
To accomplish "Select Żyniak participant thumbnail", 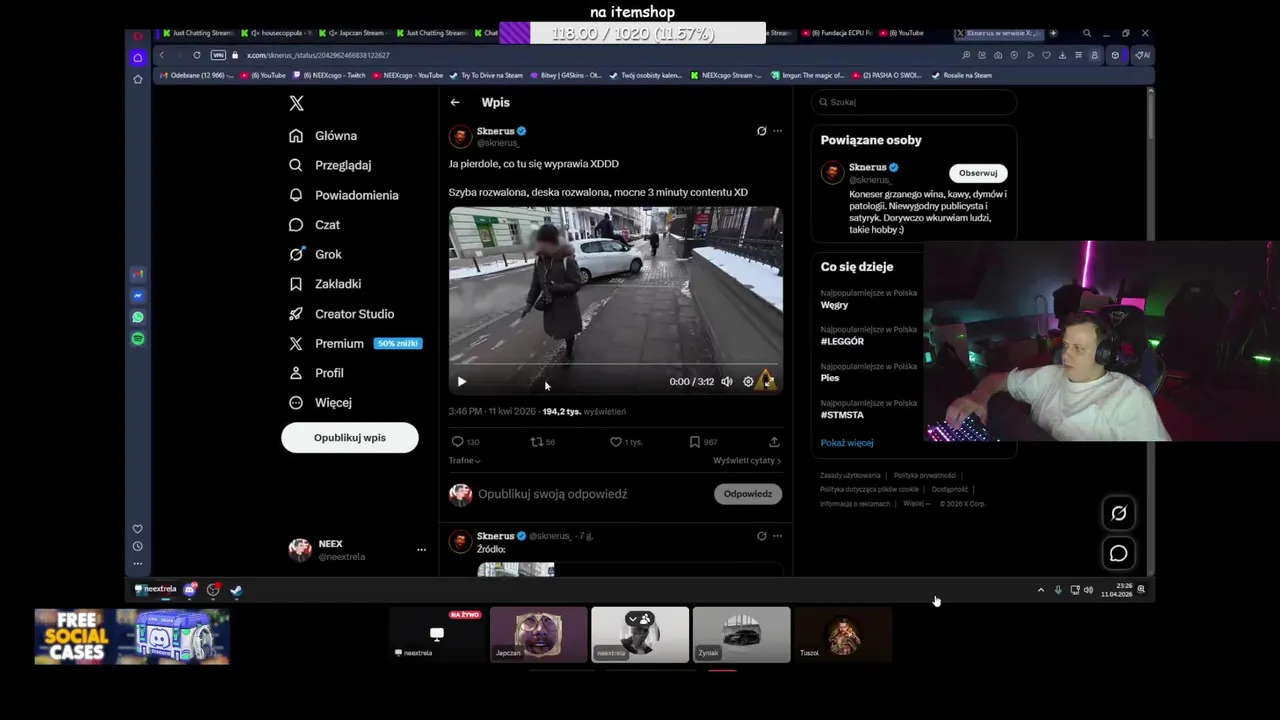I will click(741, 634).
